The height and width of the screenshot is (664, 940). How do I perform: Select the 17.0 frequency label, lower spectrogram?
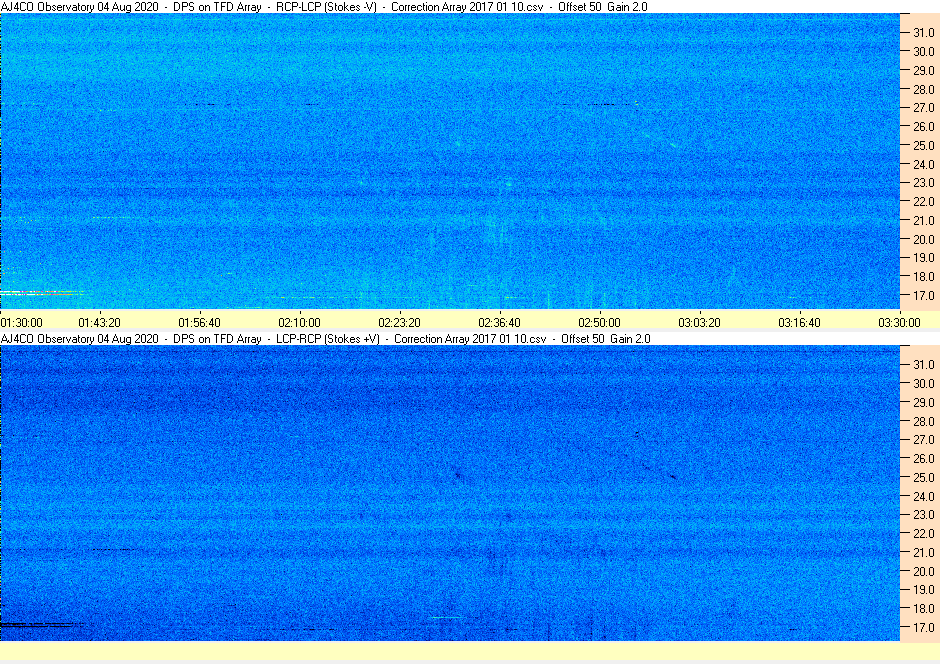(923, 627)
